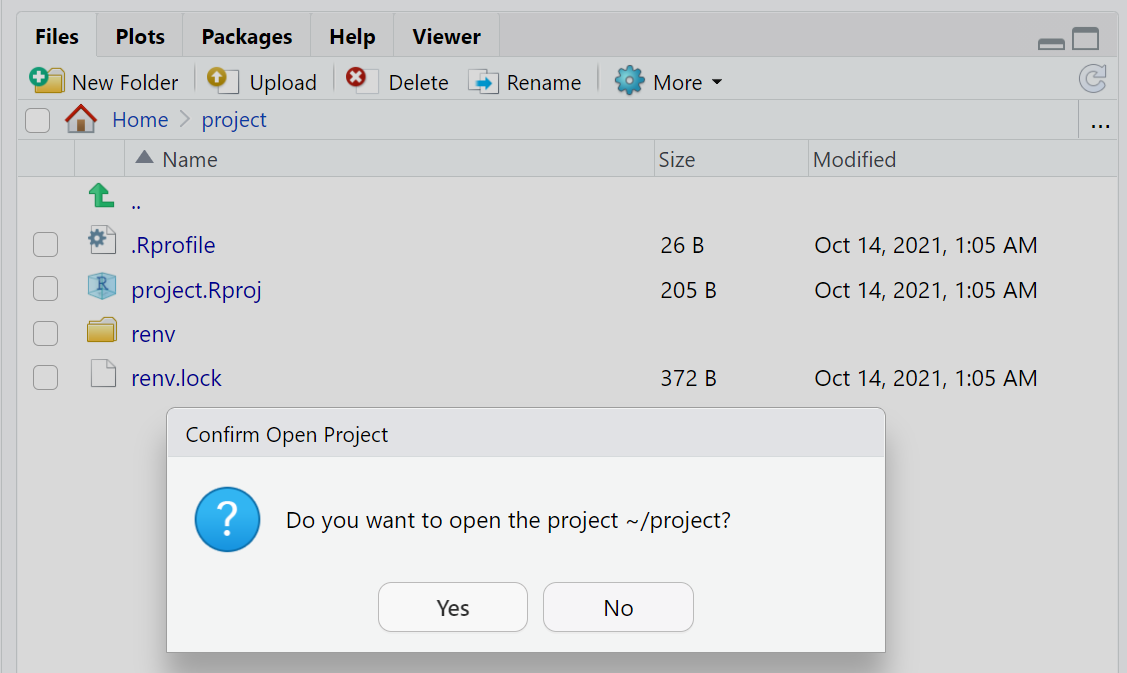The height and width of the screenshot is (673, 1127).
Task: Open the Packages tab
Action: 246,37
